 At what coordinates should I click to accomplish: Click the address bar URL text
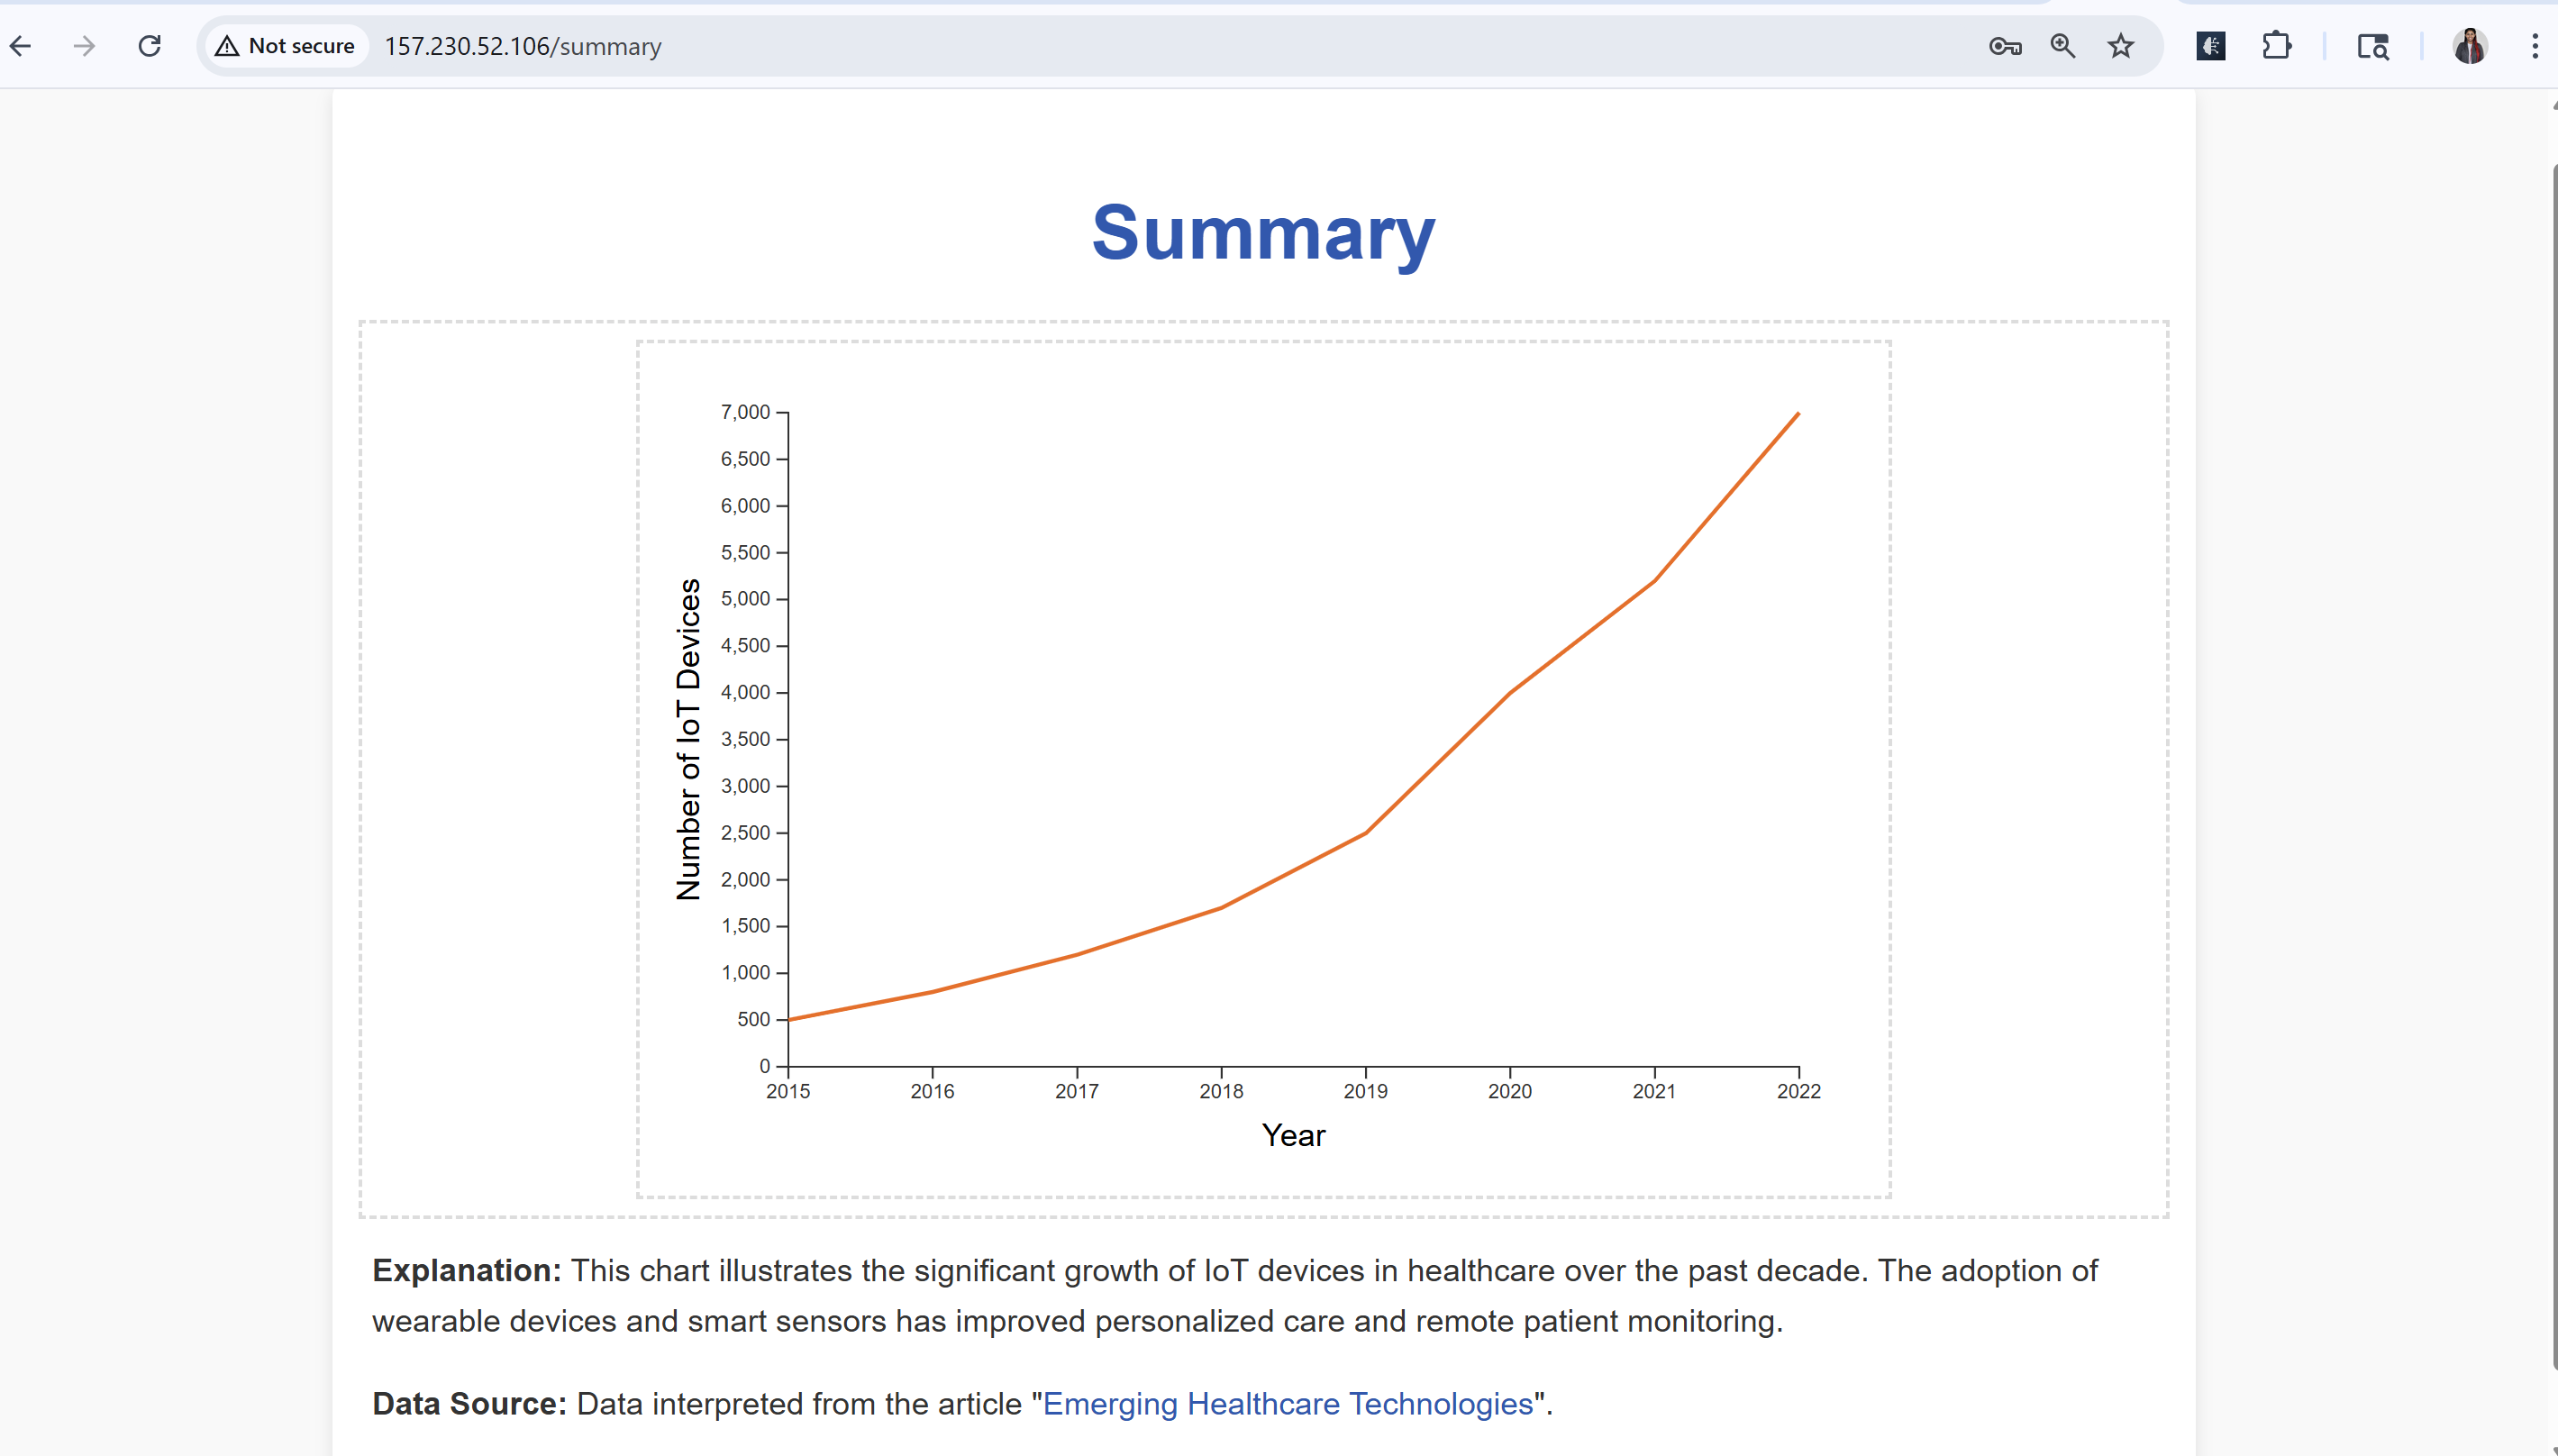tap(523, 46)
